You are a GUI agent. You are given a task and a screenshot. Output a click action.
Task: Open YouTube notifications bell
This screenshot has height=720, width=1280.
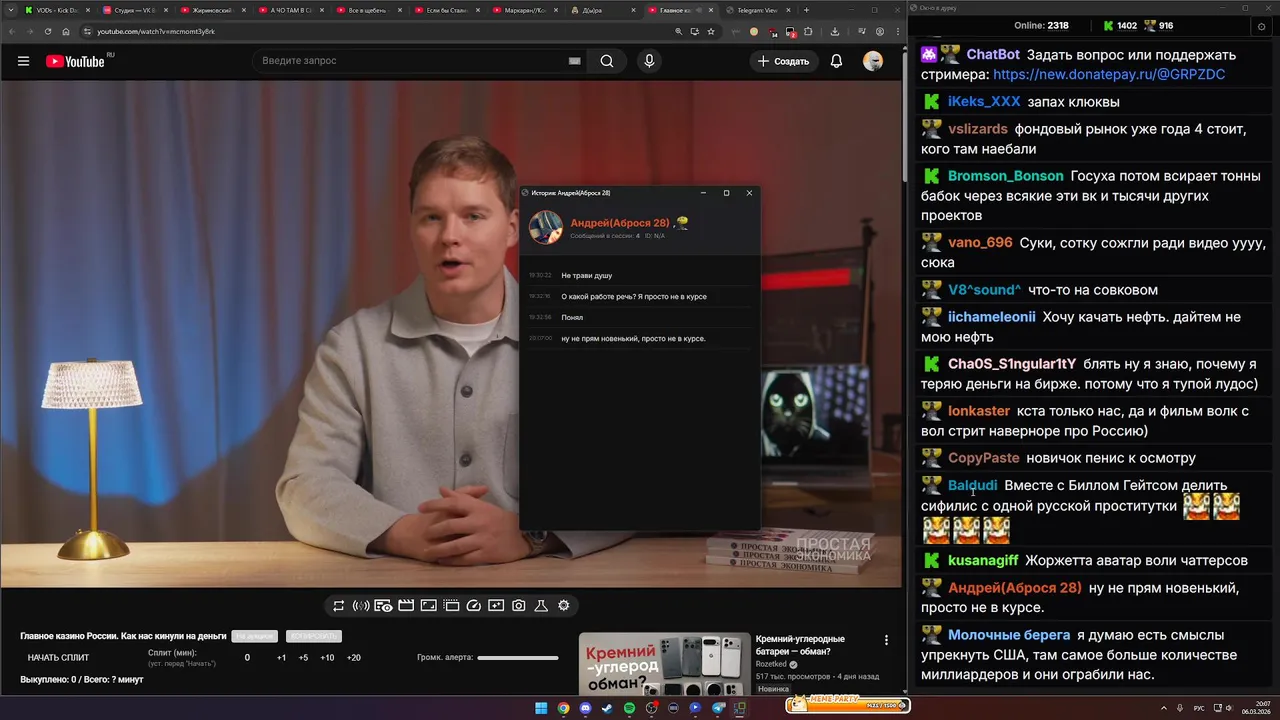point(836,61)
